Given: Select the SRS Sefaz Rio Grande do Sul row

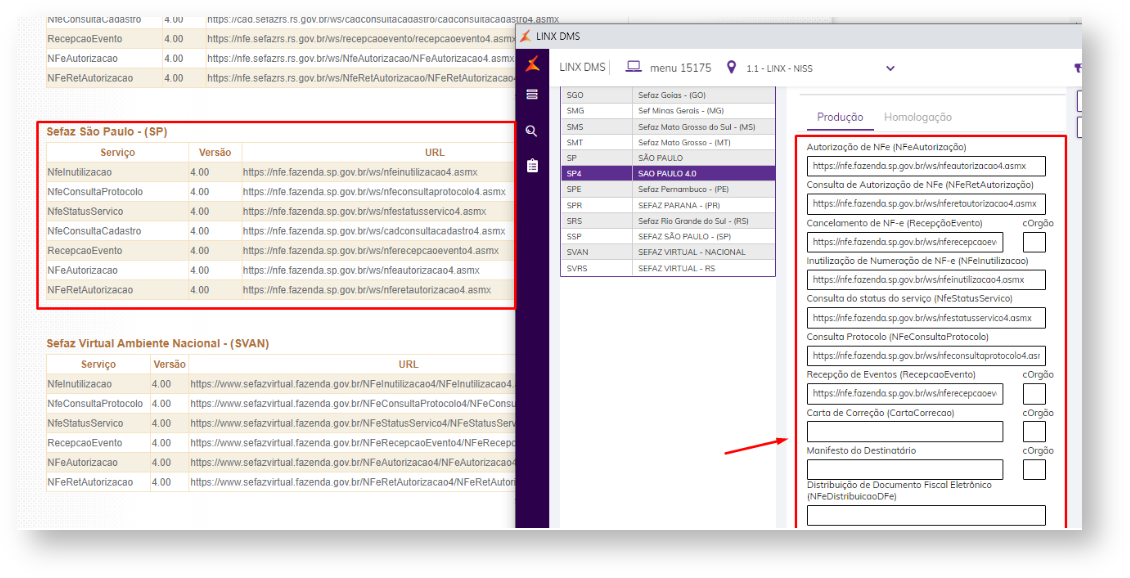Looking at the screenshot, I should 668,221.
